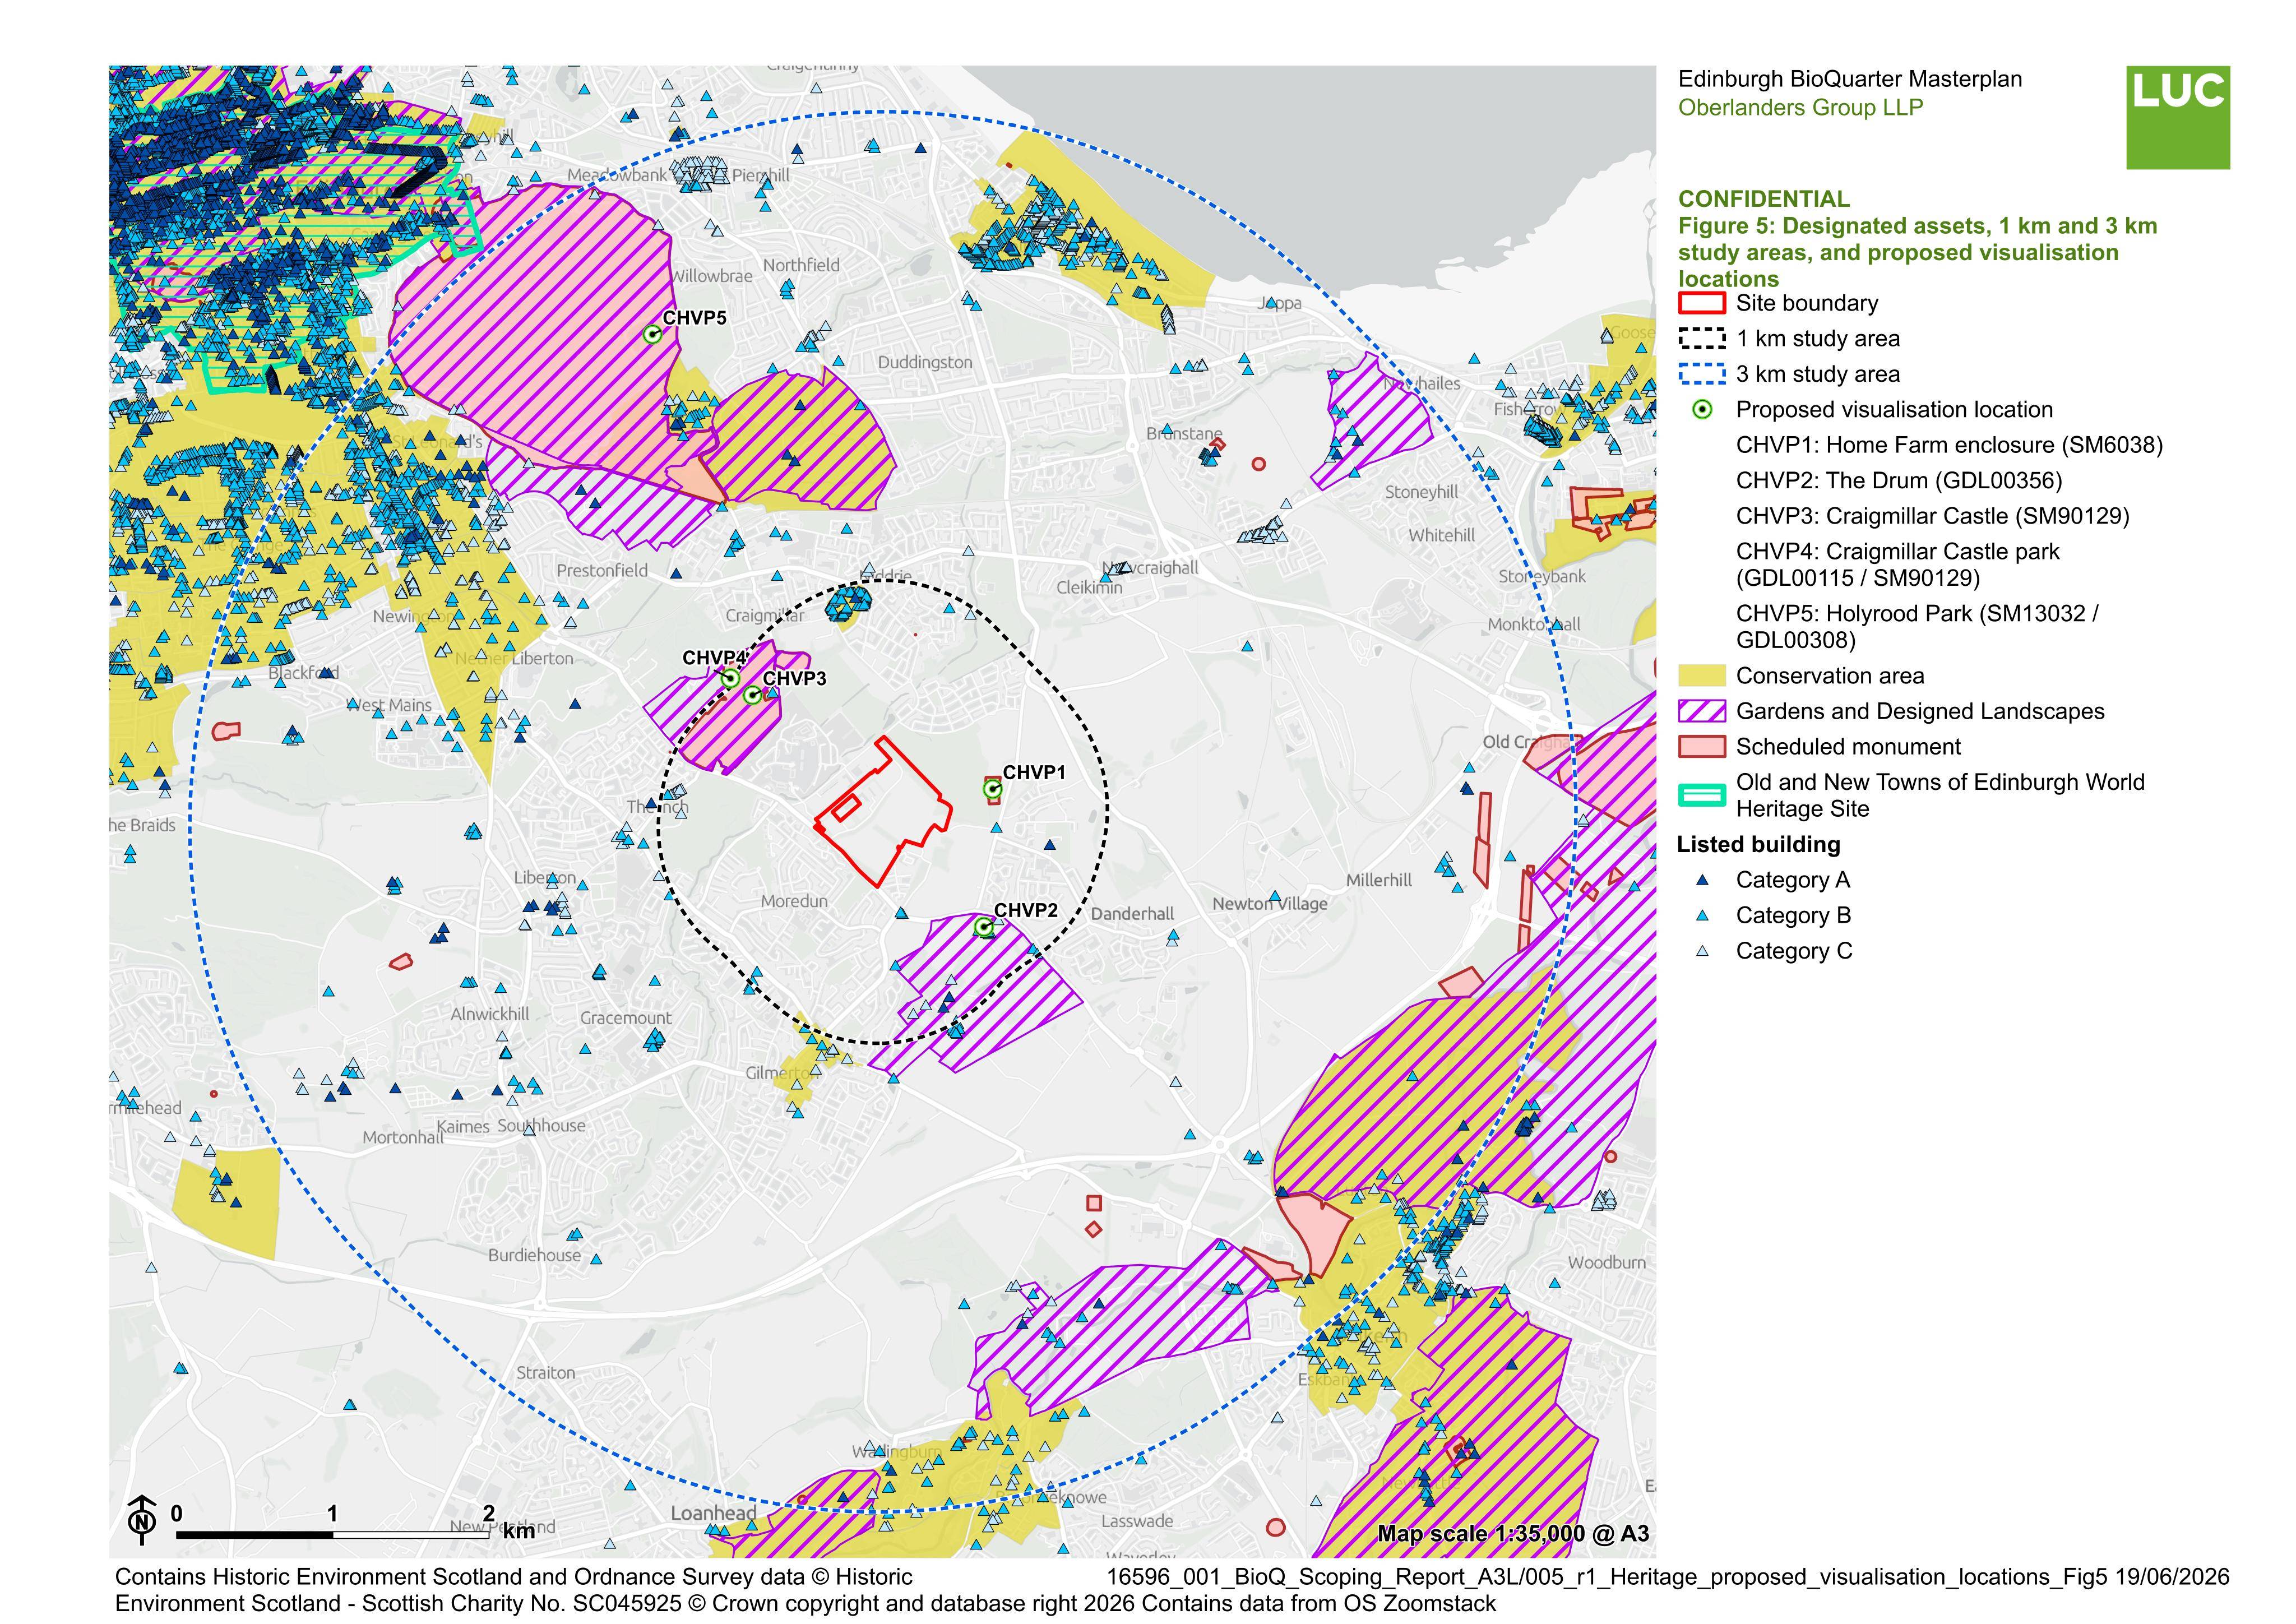The image size is (2296, 1624).
Task: Click the World Heritage Site legend swatch
Action: coord(1701,796)
